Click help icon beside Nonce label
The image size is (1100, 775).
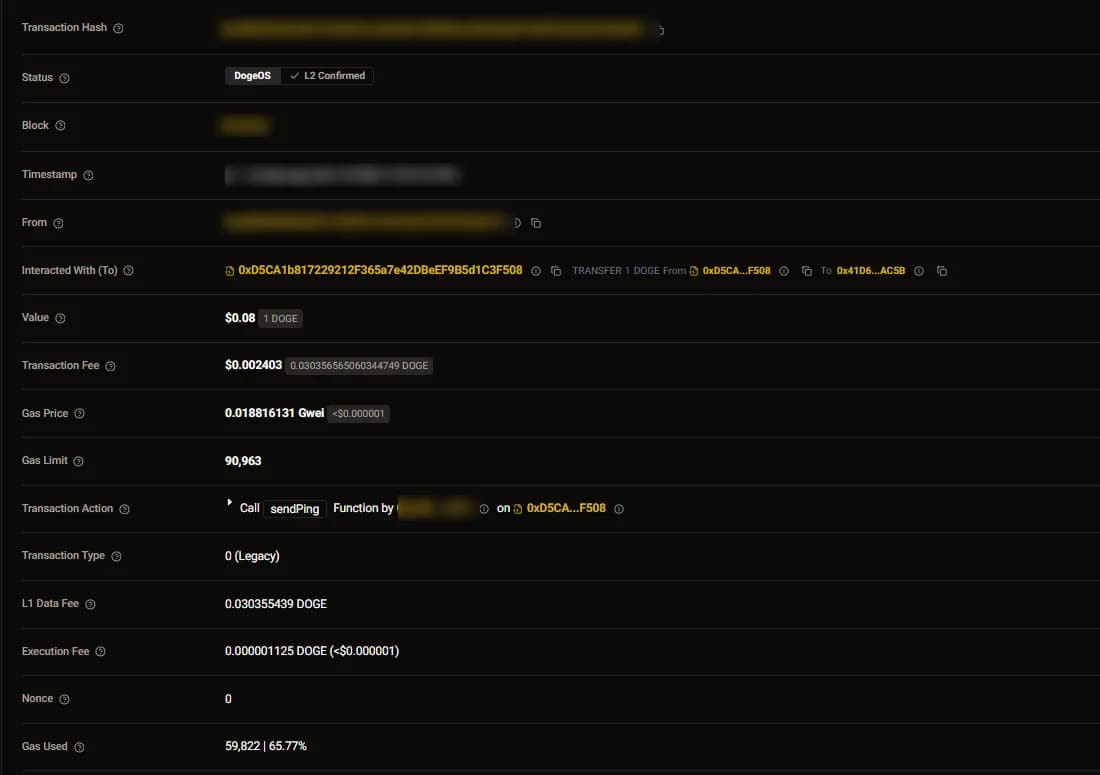click(65, 699)
